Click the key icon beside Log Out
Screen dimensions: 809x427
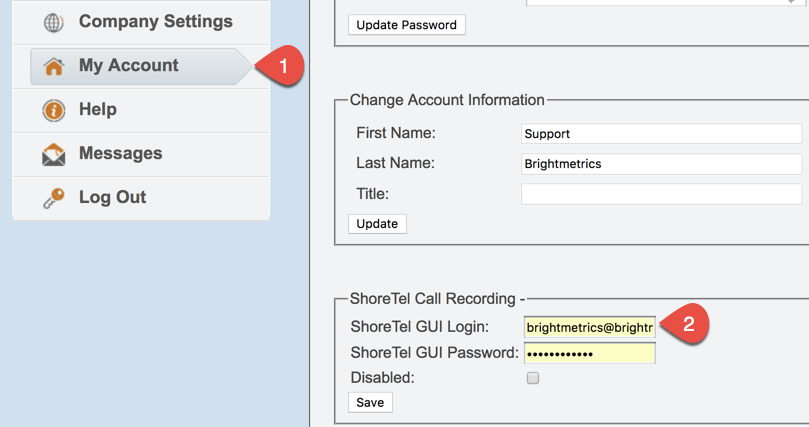pos(54,198)
